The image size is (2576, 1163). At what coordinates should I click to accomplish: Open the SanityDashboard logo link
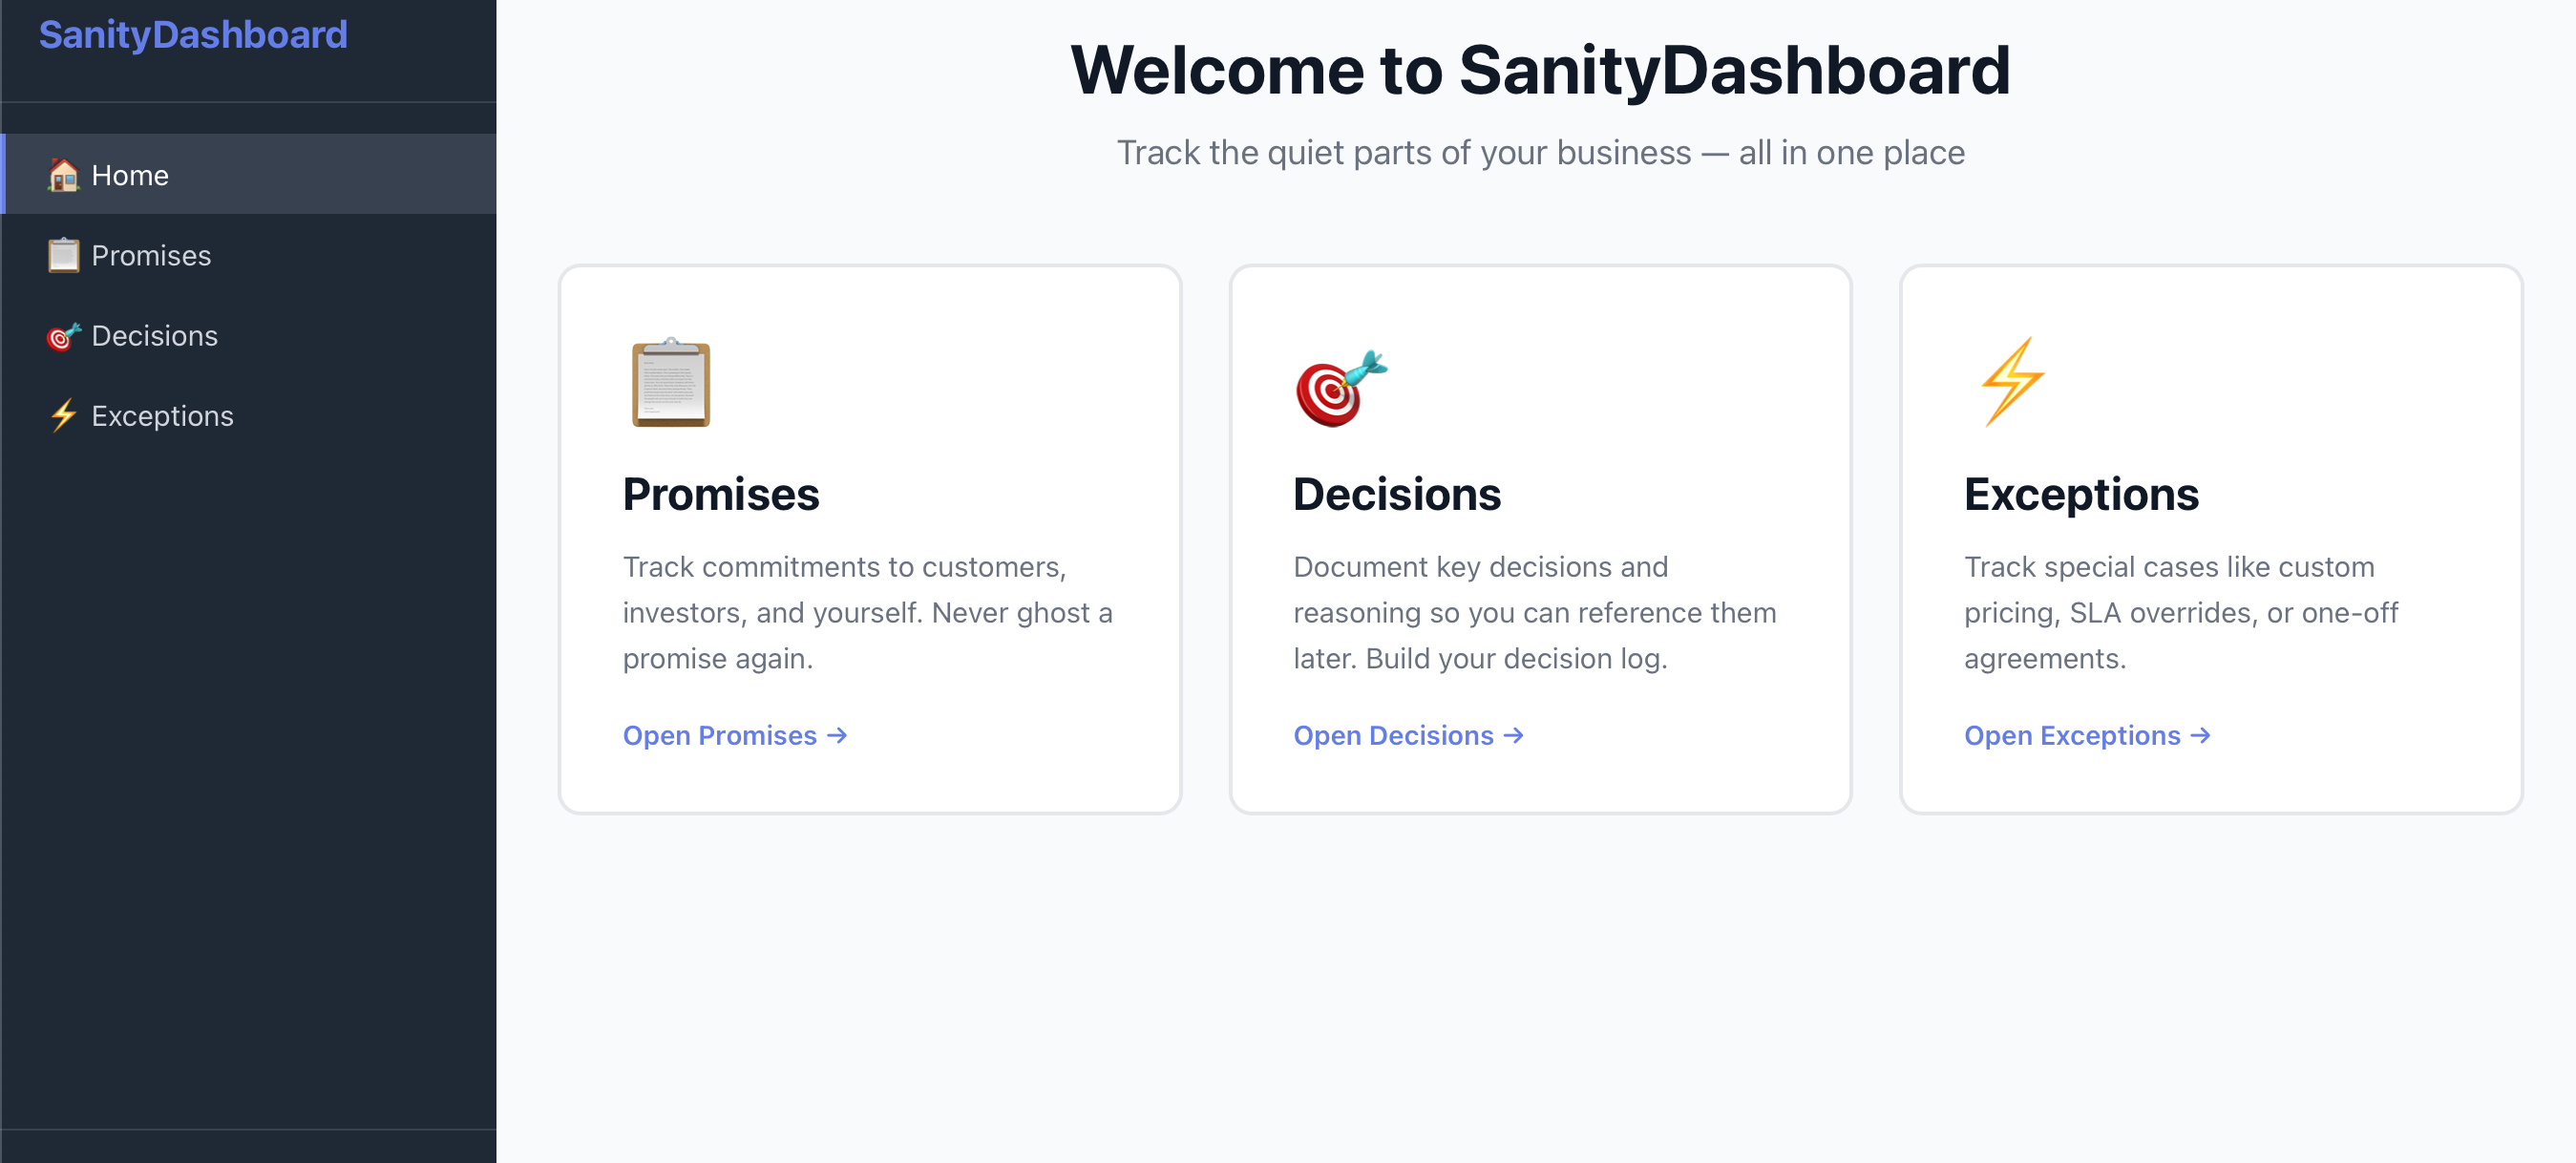tap(193, 34)
